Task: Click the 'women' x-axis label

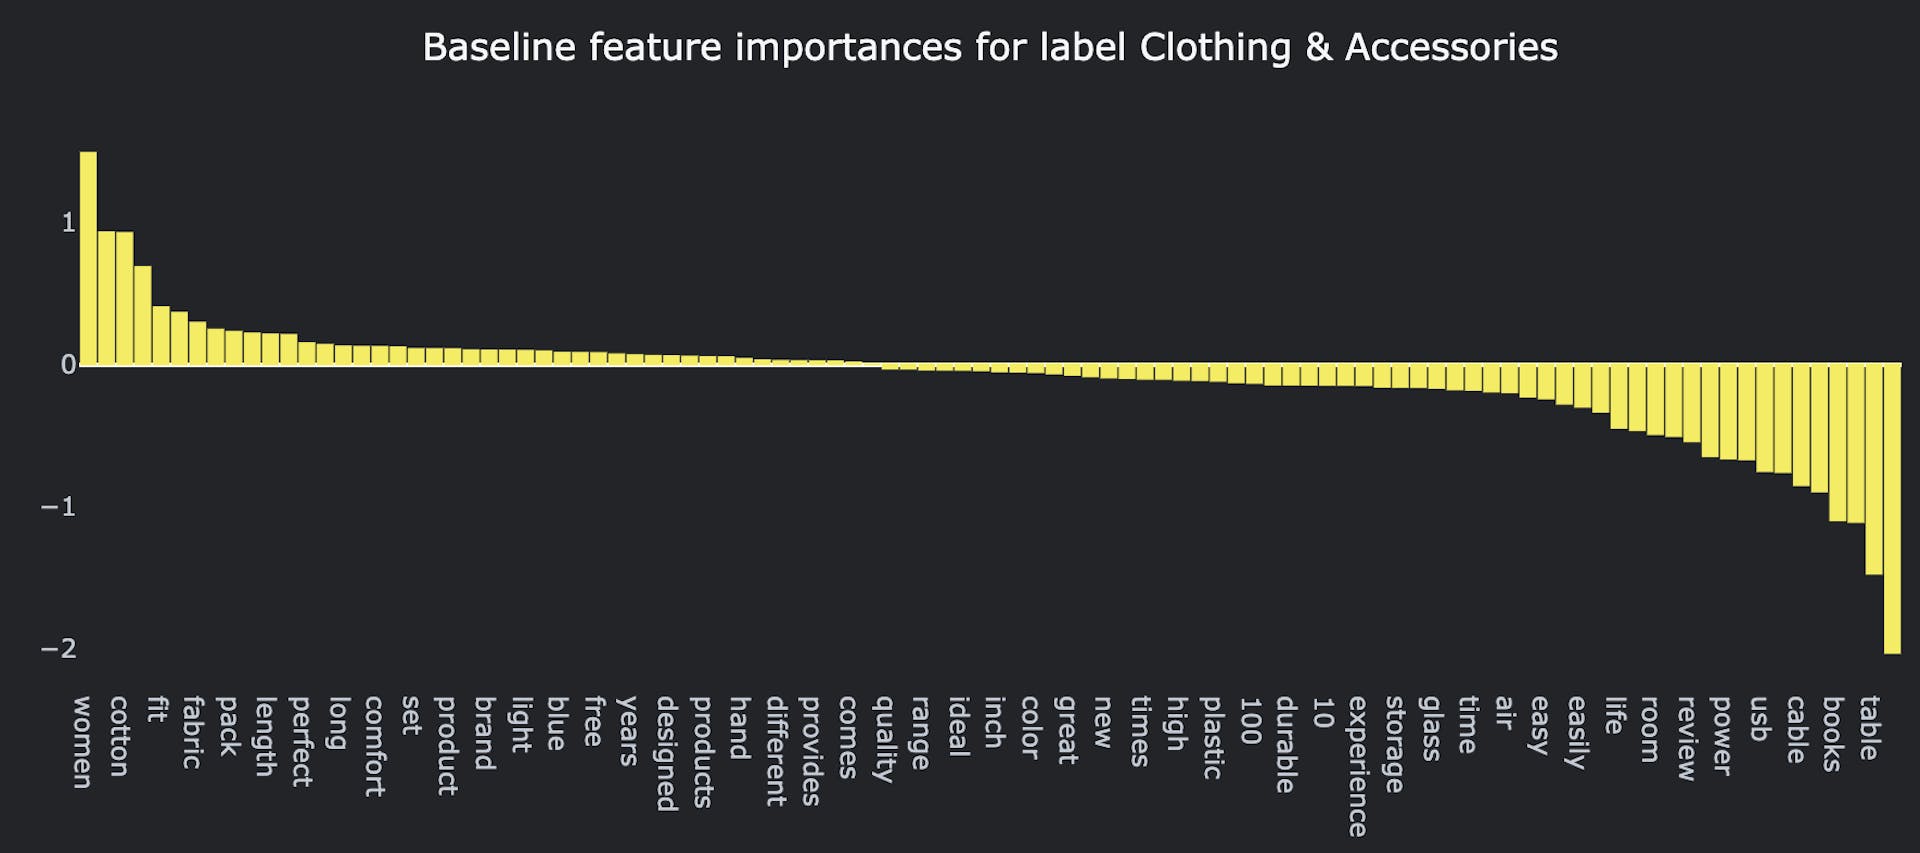Action: 82,741
